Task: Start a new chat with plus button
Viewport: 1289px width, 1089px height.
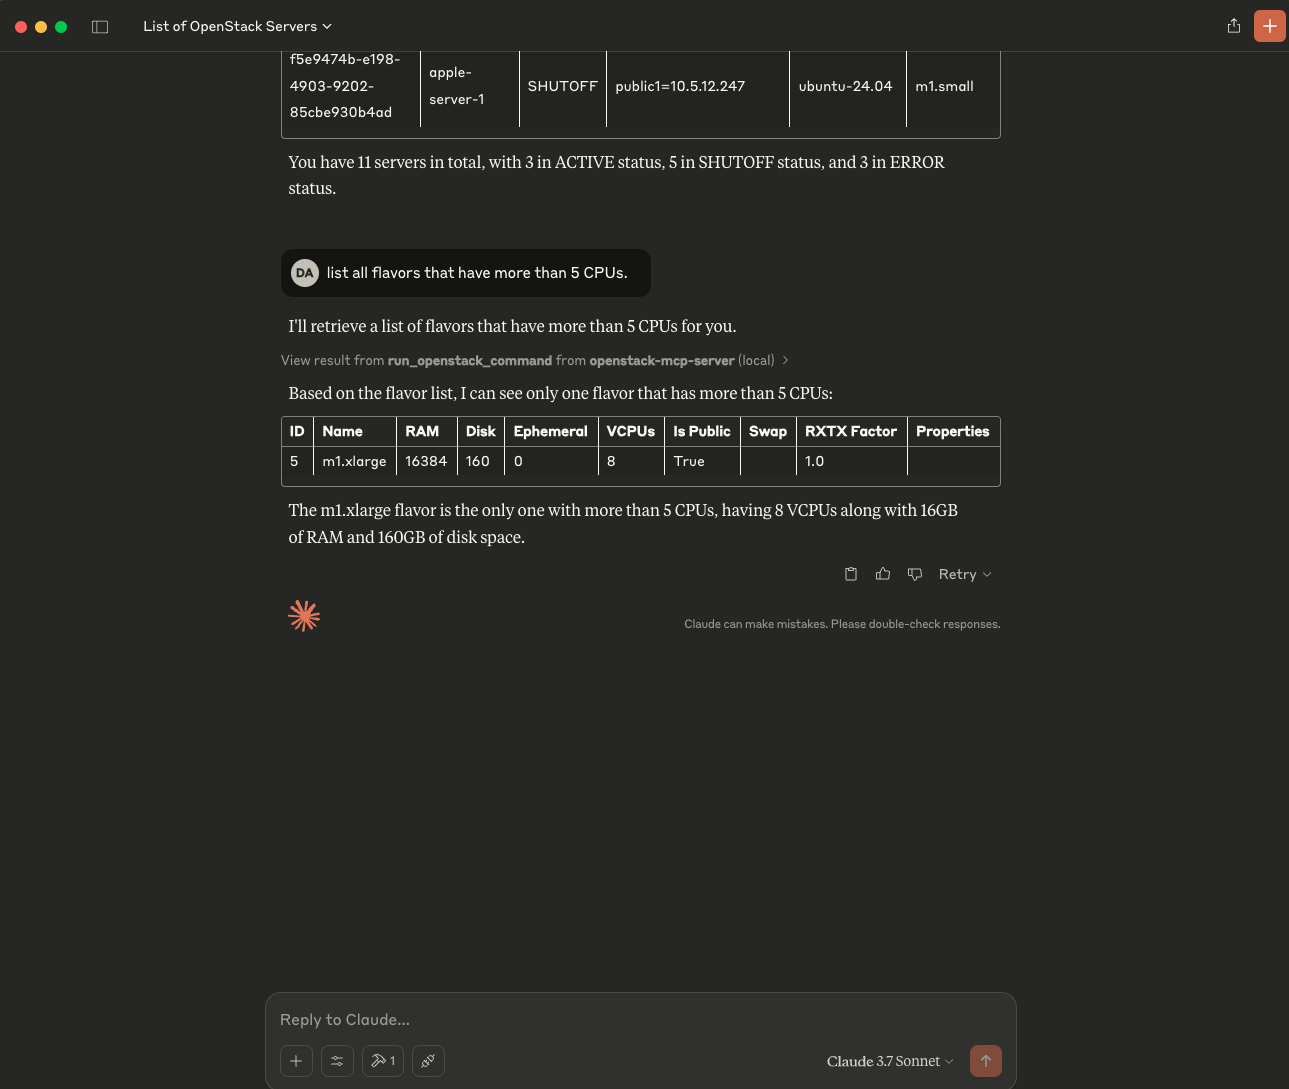Action: click(1270, 26)
